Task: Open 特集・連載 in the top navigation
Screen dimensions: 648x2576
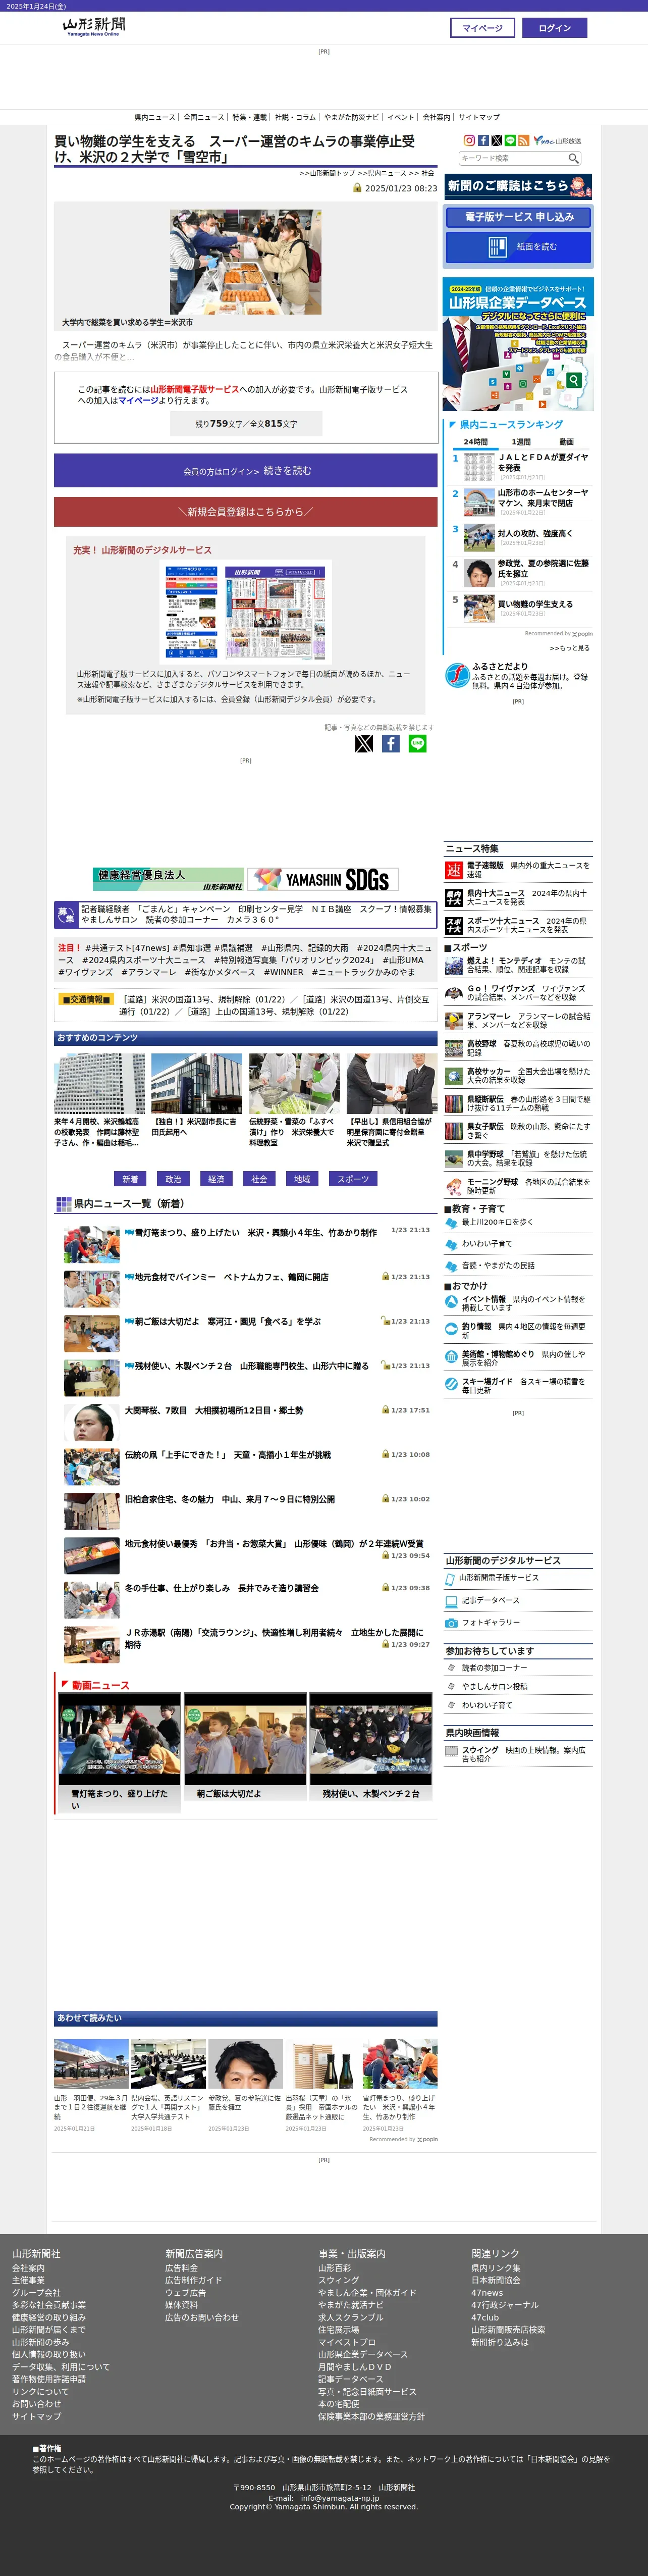Action: point(250,117)
